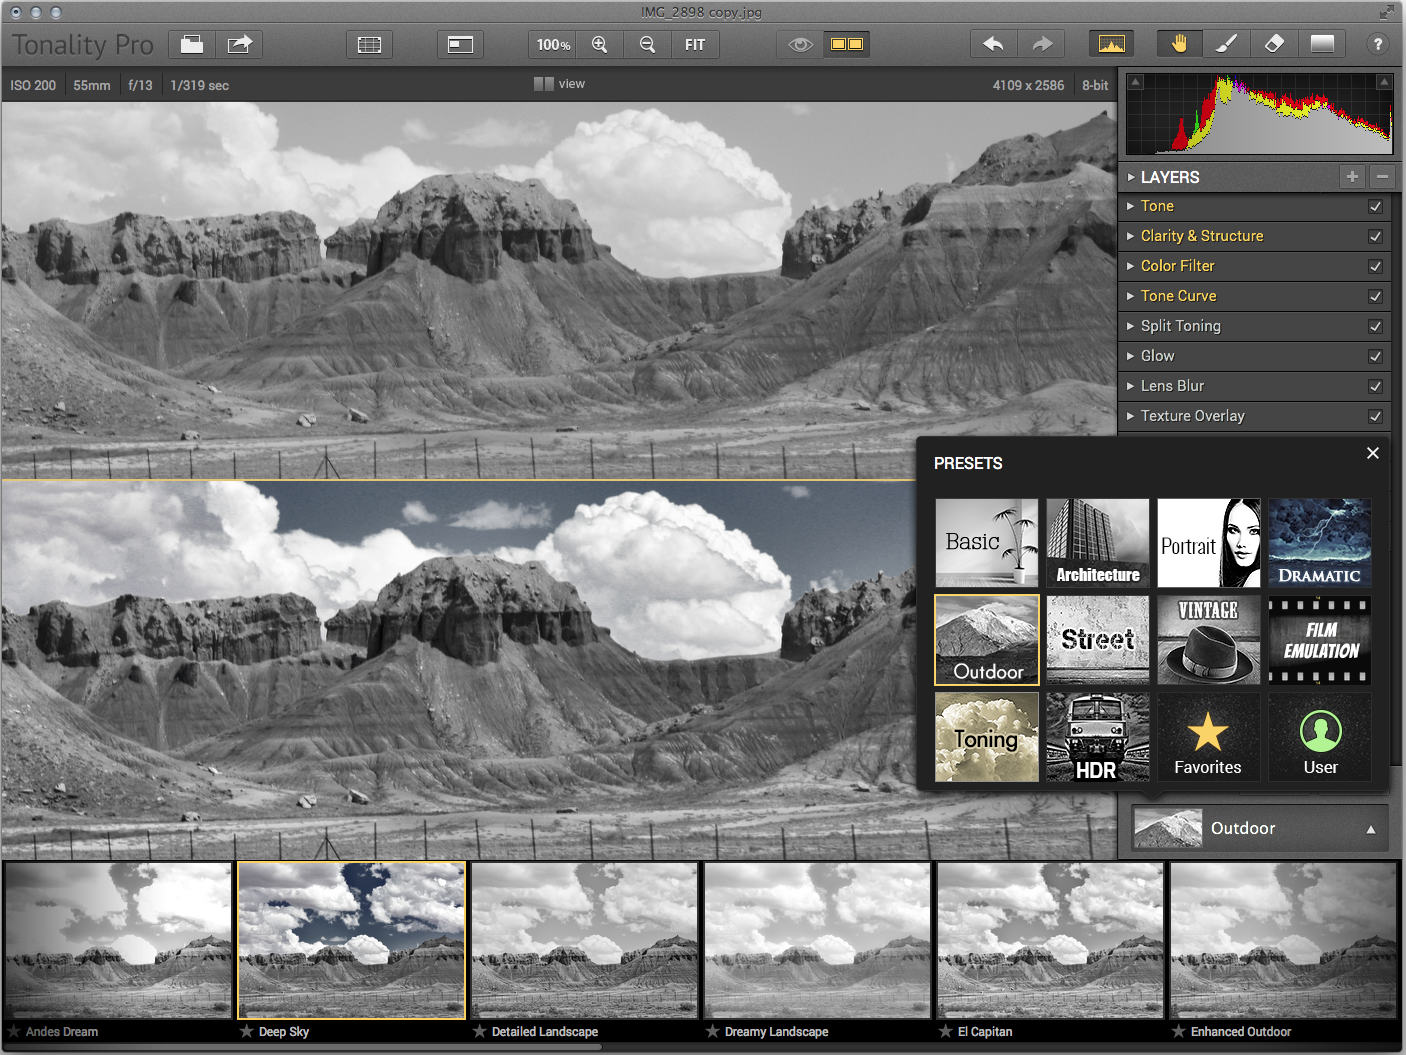Select the Hand pan tool
This screenshot has height=1055, width=1406.
[1180, 44]
